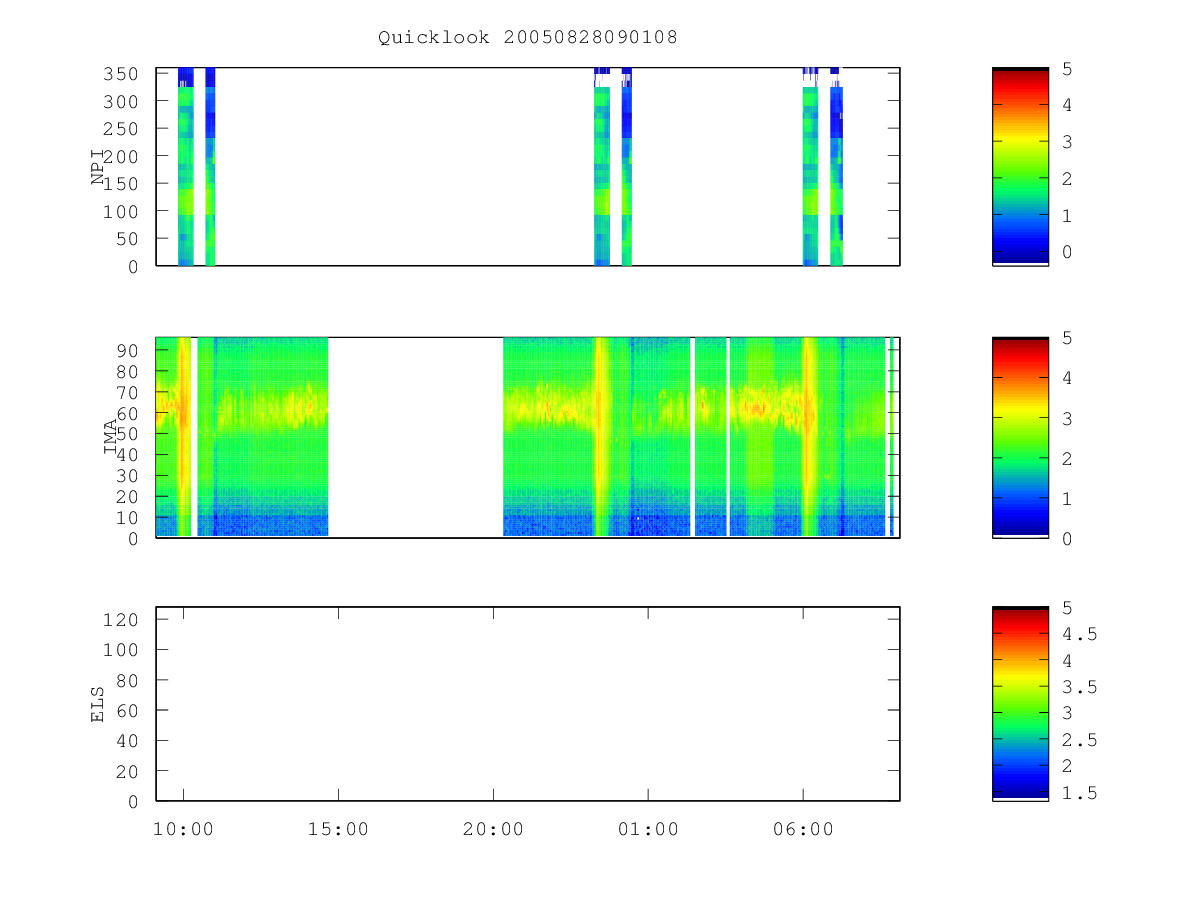Select the NPI color scale bar
The width and height of the screenshot is (1200, 900).
pos(1020,166)
